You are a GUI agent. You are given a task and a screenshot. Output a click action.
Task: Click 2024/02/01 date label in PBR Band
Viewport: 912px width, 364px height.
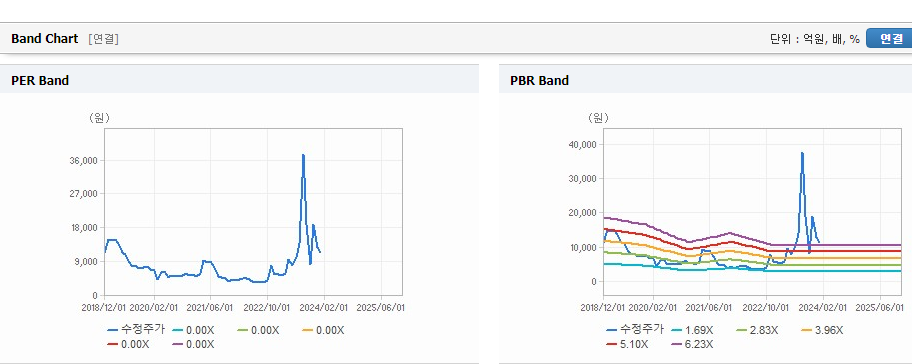[823, 308]
